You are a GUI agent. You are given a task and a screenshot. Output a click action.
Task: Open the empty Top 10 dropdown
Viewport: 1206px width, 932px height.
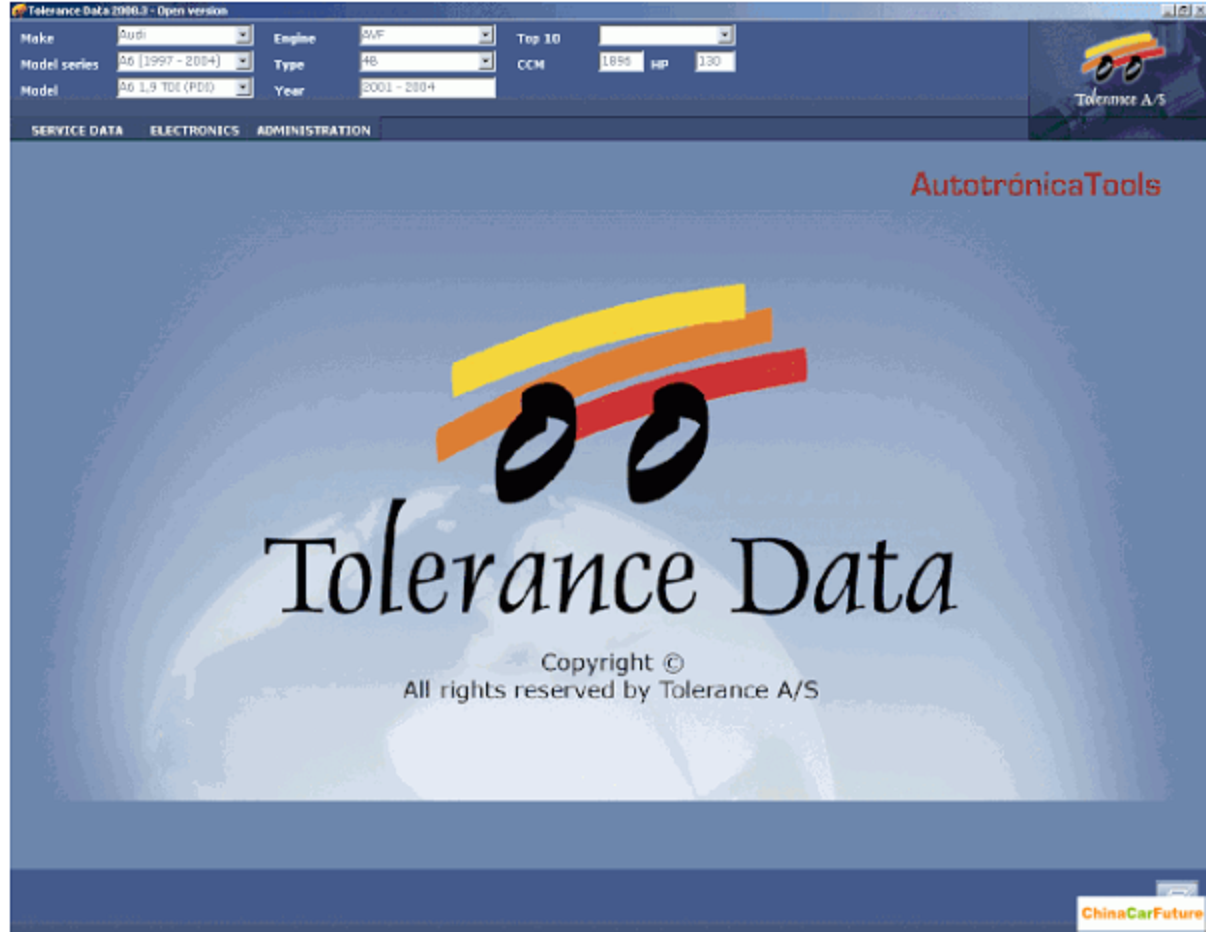pos(667,36)
